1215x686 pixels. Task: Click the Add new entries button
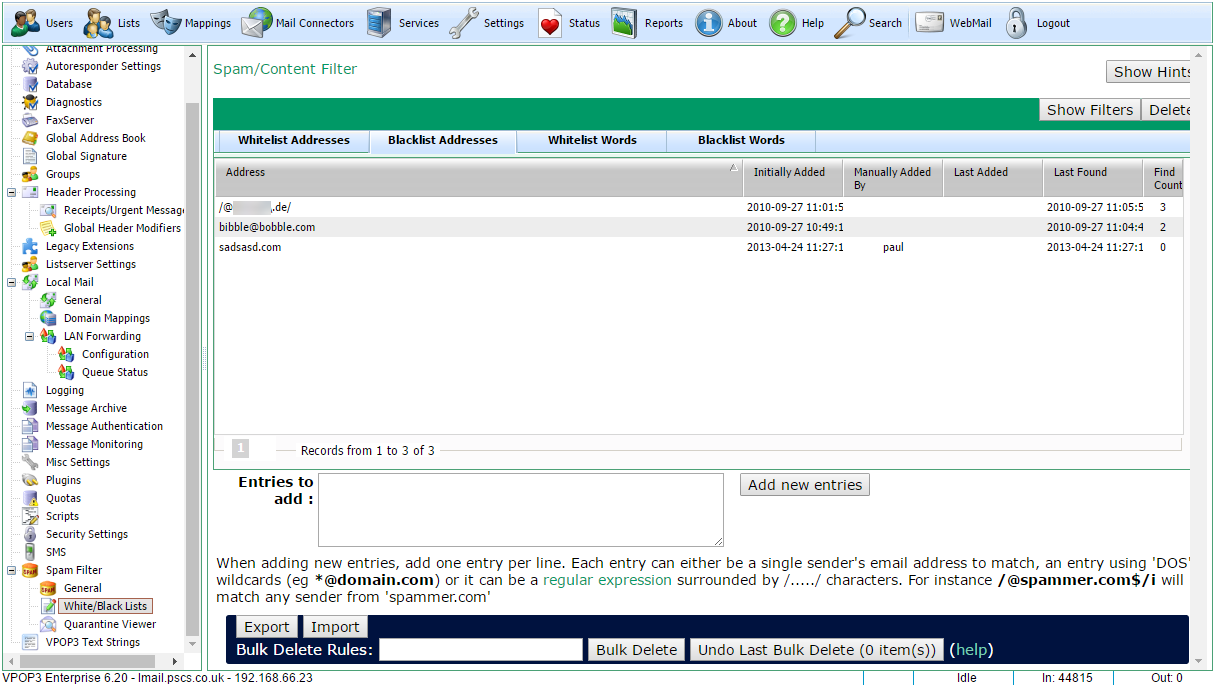click(805, 485)
